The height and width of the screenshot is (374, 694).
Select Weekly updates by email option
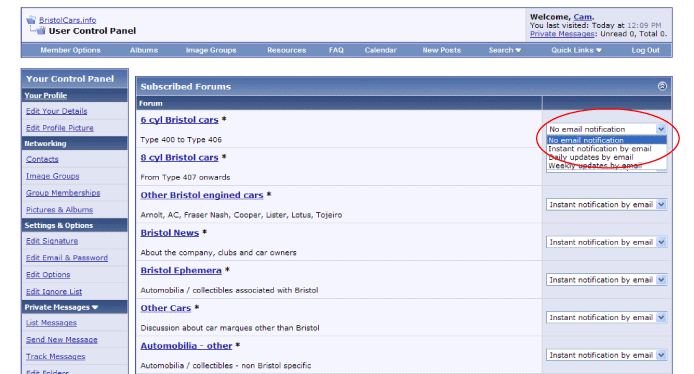point(606,166)
